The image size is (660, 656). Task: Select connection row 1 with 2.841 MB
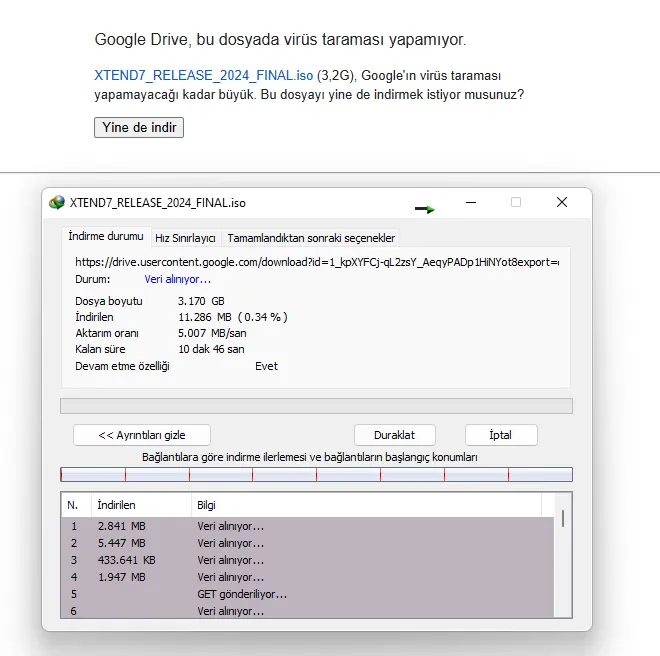point(308,526)
